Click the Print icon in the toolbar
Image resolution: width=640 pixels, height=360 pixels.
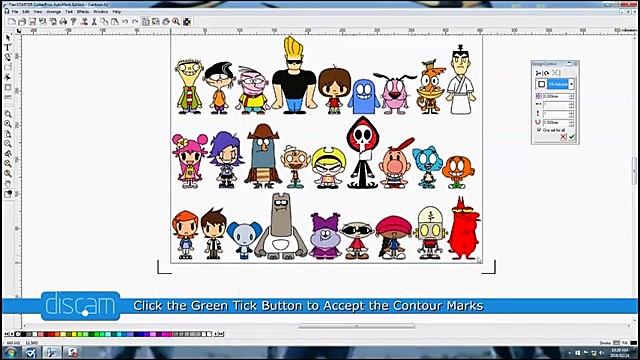pos(63,22)
